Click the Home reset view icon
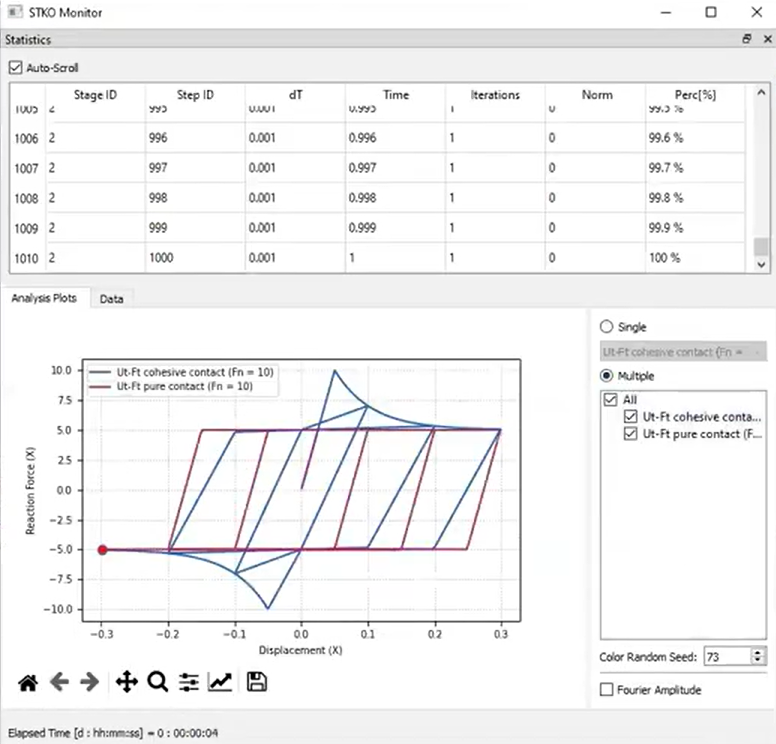Image resolution: width=776 pixels, height=744 pixels. point(28,682)
